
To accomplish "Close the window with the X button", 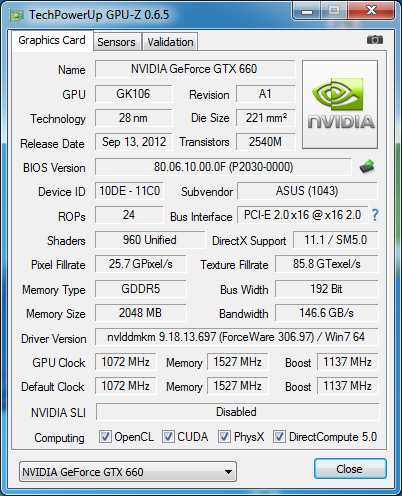I will (371, 10).
